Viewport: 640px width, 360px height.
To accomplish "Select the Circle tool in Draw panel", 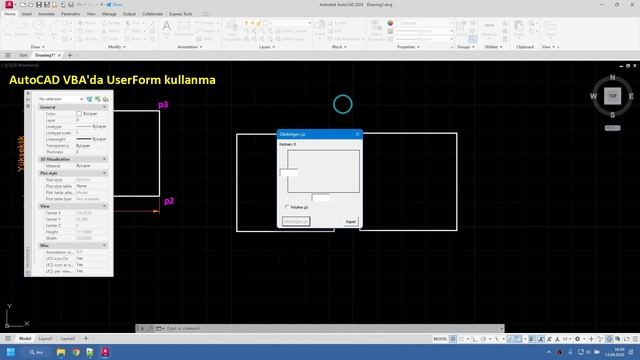I will coord(38,29).
